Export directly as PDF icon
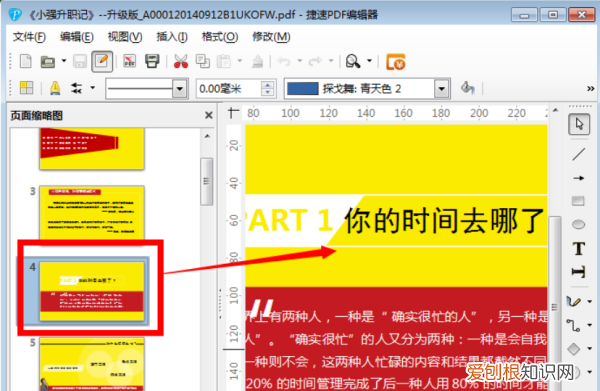The height and width of the screenshot is (391, 600). point(130,61)
